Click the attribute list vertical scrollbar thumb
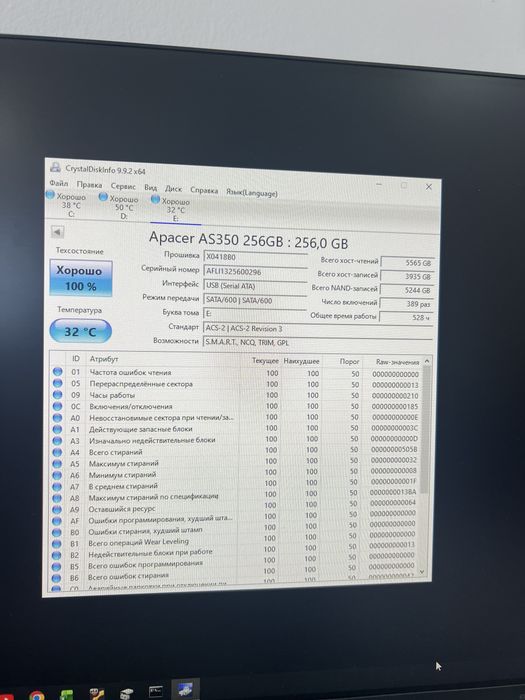This screenshot has width=525, height=700. (425, 429)
